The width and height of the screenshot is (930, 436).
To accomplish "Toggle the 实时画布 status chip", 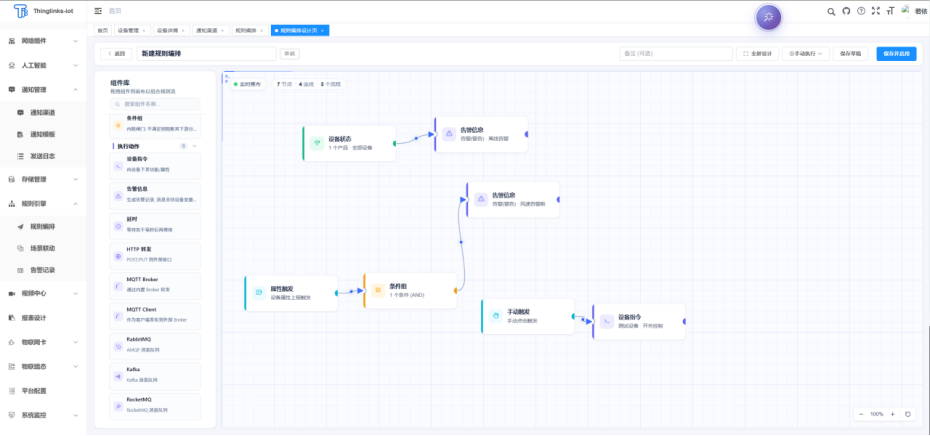I will pos(247,84).
